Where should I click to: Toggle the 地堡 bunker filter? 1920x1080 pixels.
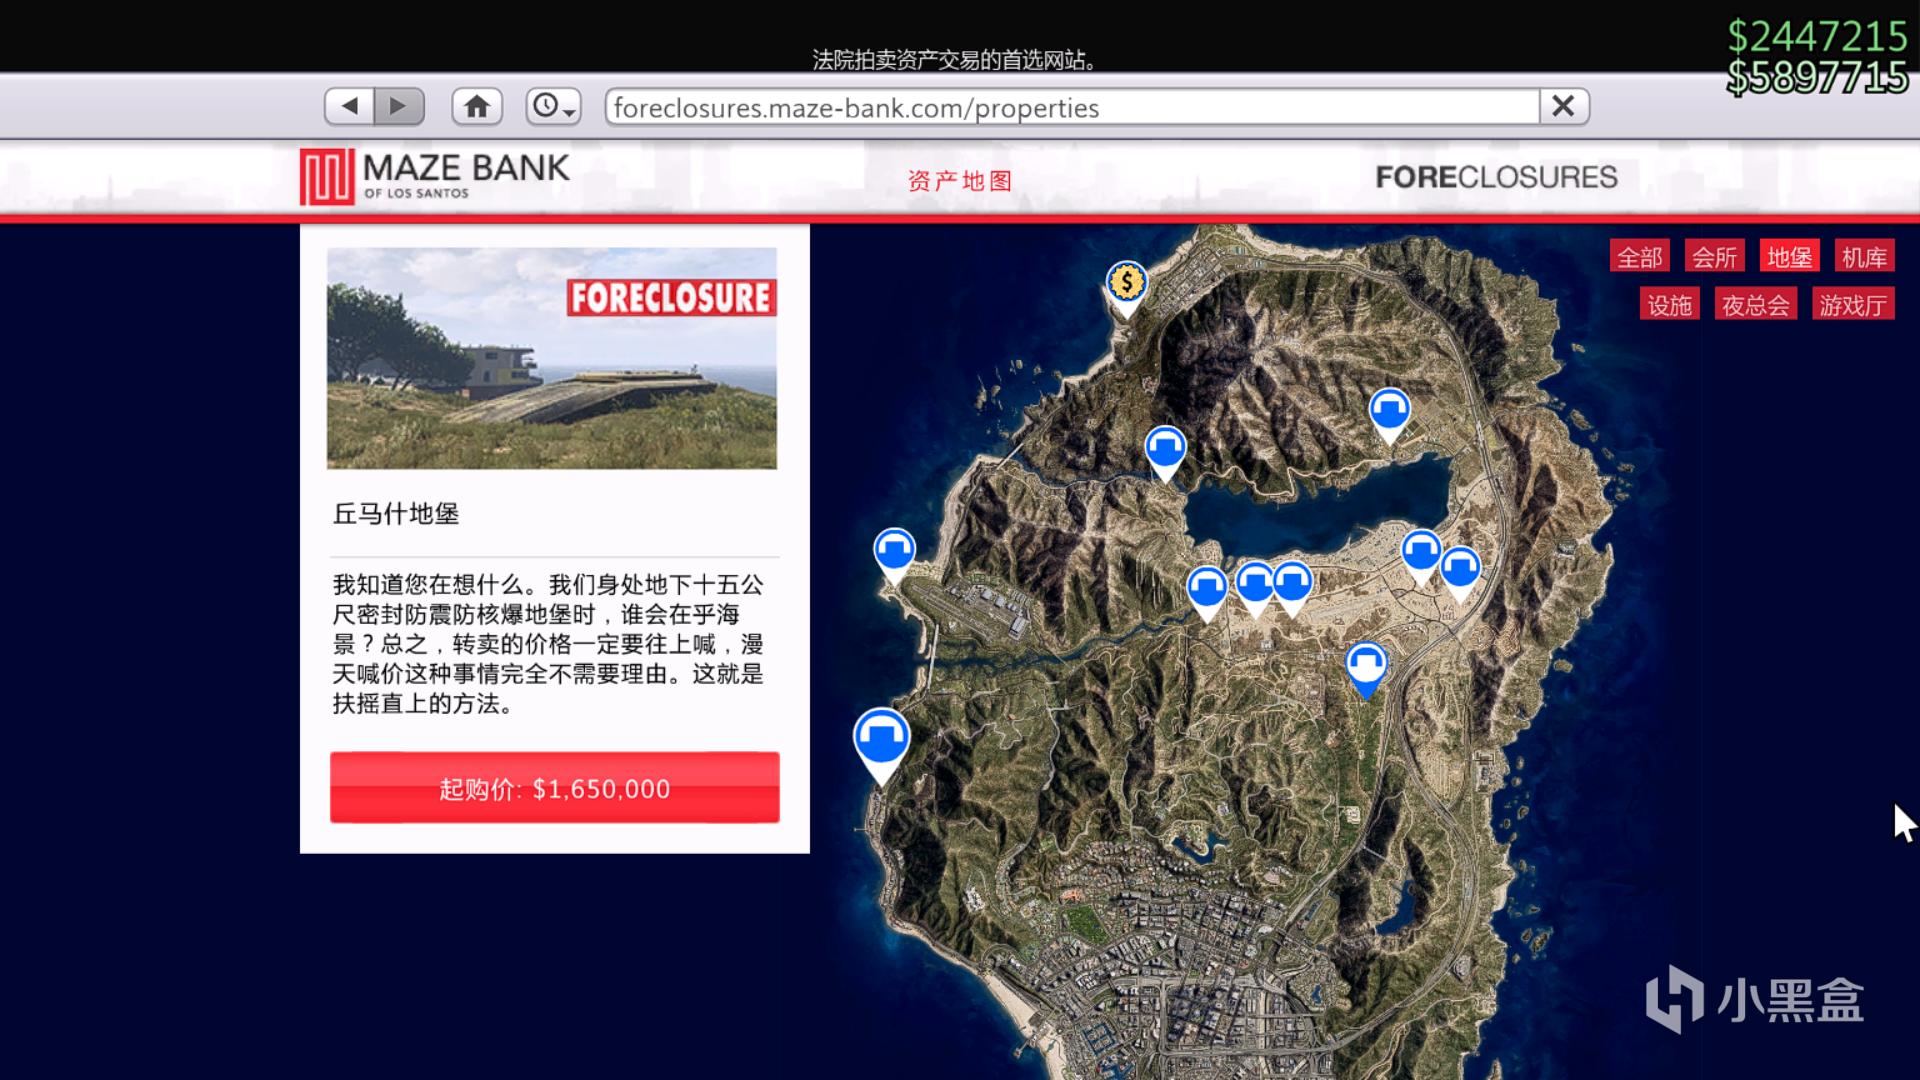coord(1789,257)
